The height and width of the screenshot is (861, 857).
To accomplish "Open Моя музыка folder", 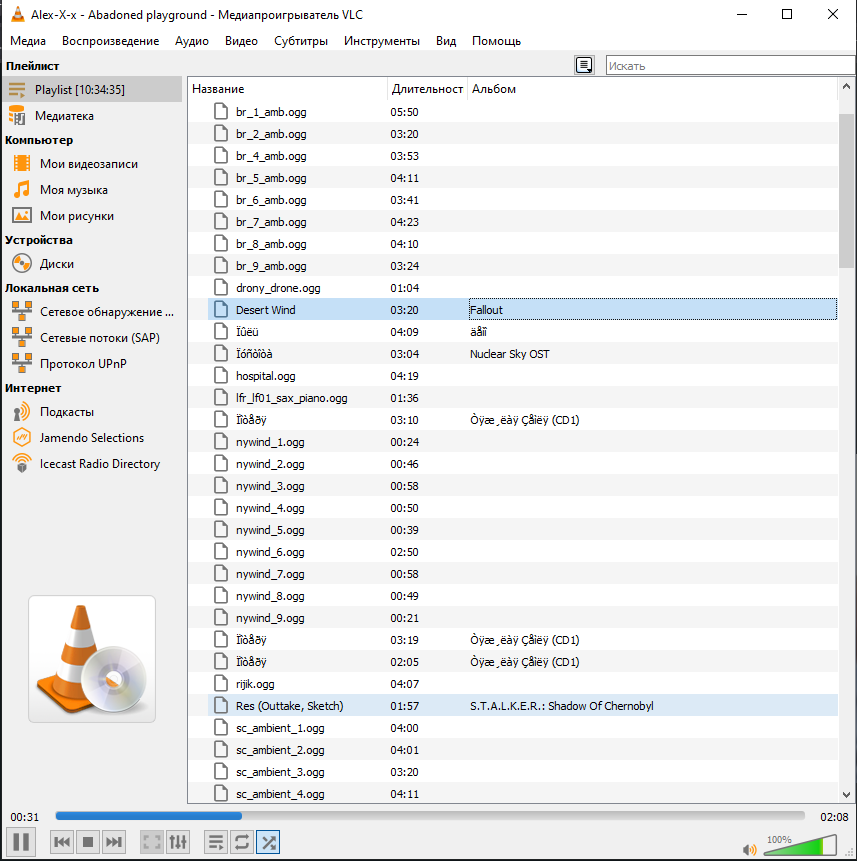I will coord(92,189).
